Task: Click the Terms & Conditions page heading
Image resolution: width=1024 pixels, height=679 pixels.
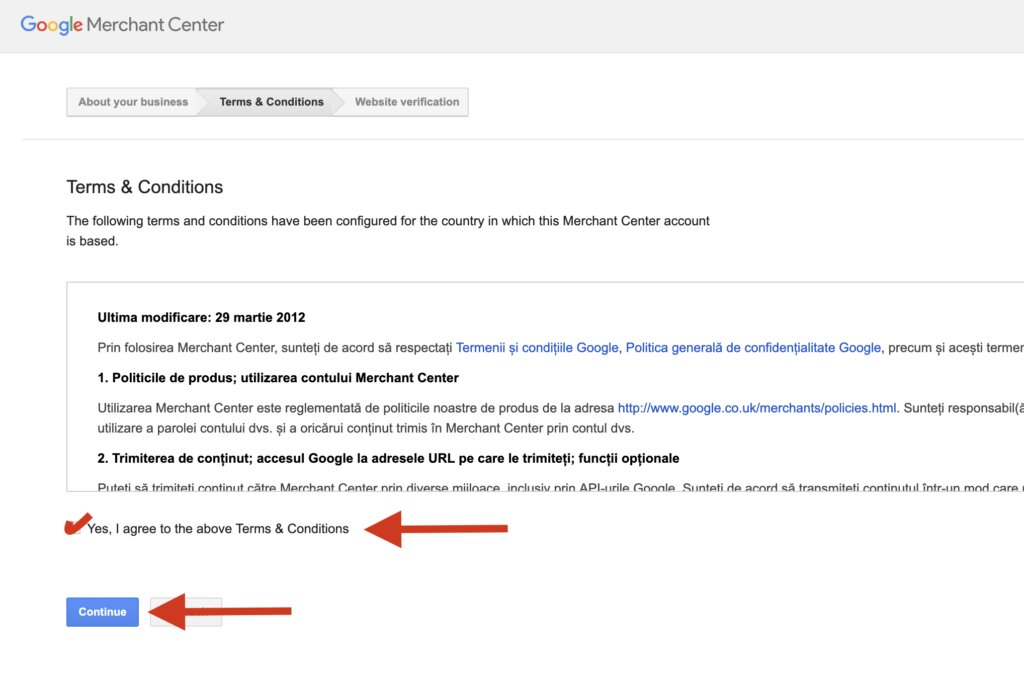Action: tap(144, 187)
